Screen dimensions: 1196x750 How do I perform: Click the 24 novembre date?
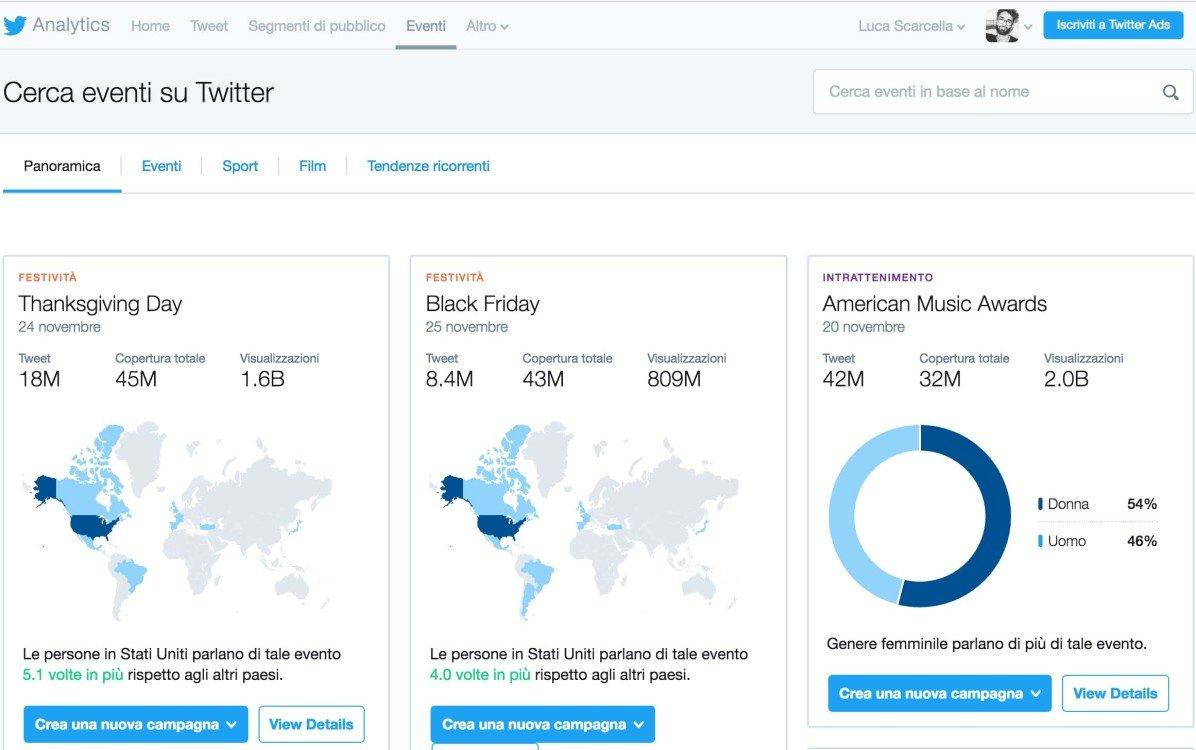(x=59, y=327)
